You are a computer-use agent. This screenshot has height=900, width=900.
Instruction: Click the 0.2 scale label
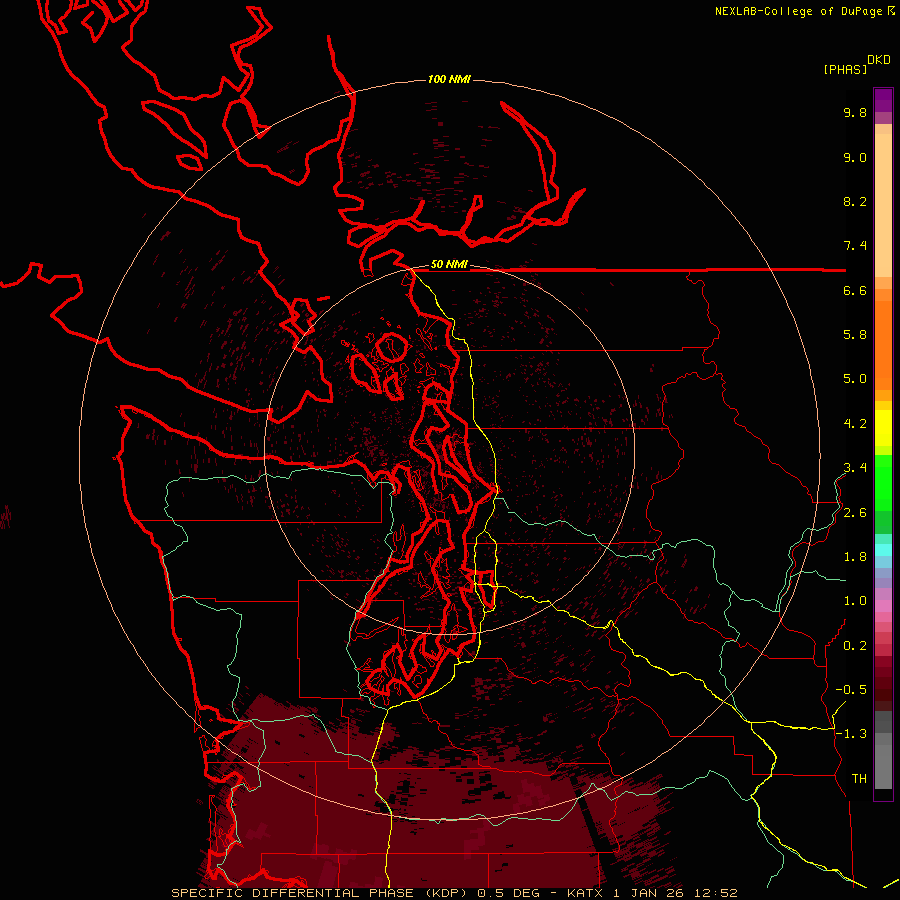pyautogui.click(x=855, y=646)
